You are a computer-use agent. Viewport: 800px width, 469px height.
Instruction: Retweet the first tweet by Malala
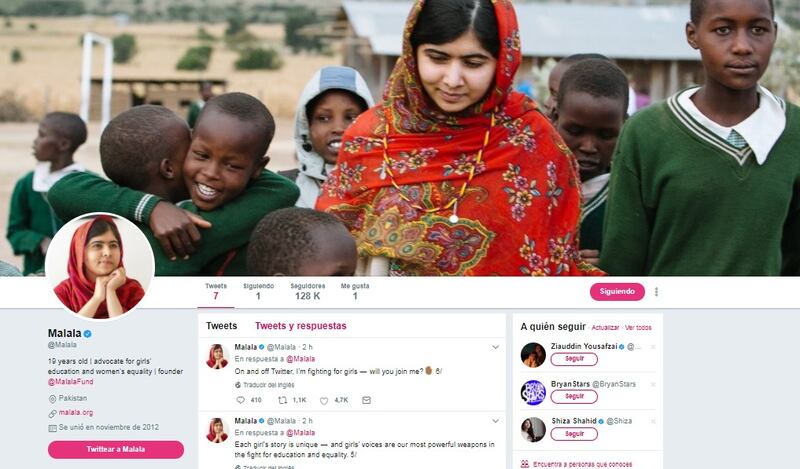[282, 400]
